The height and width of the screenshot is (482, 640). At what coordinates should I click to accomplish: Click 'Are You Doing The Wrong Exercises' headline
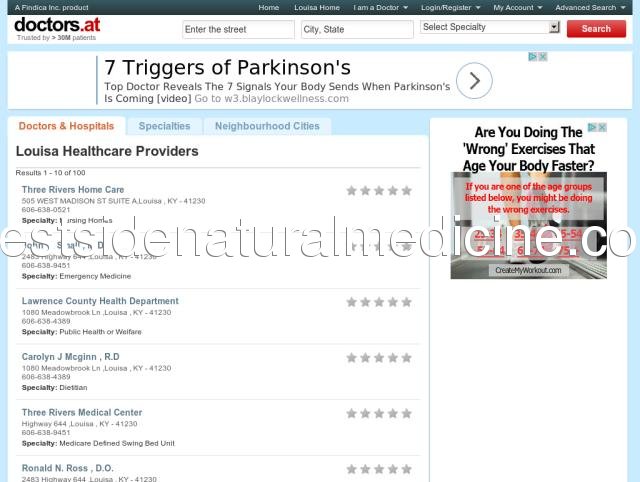[529, 149]
